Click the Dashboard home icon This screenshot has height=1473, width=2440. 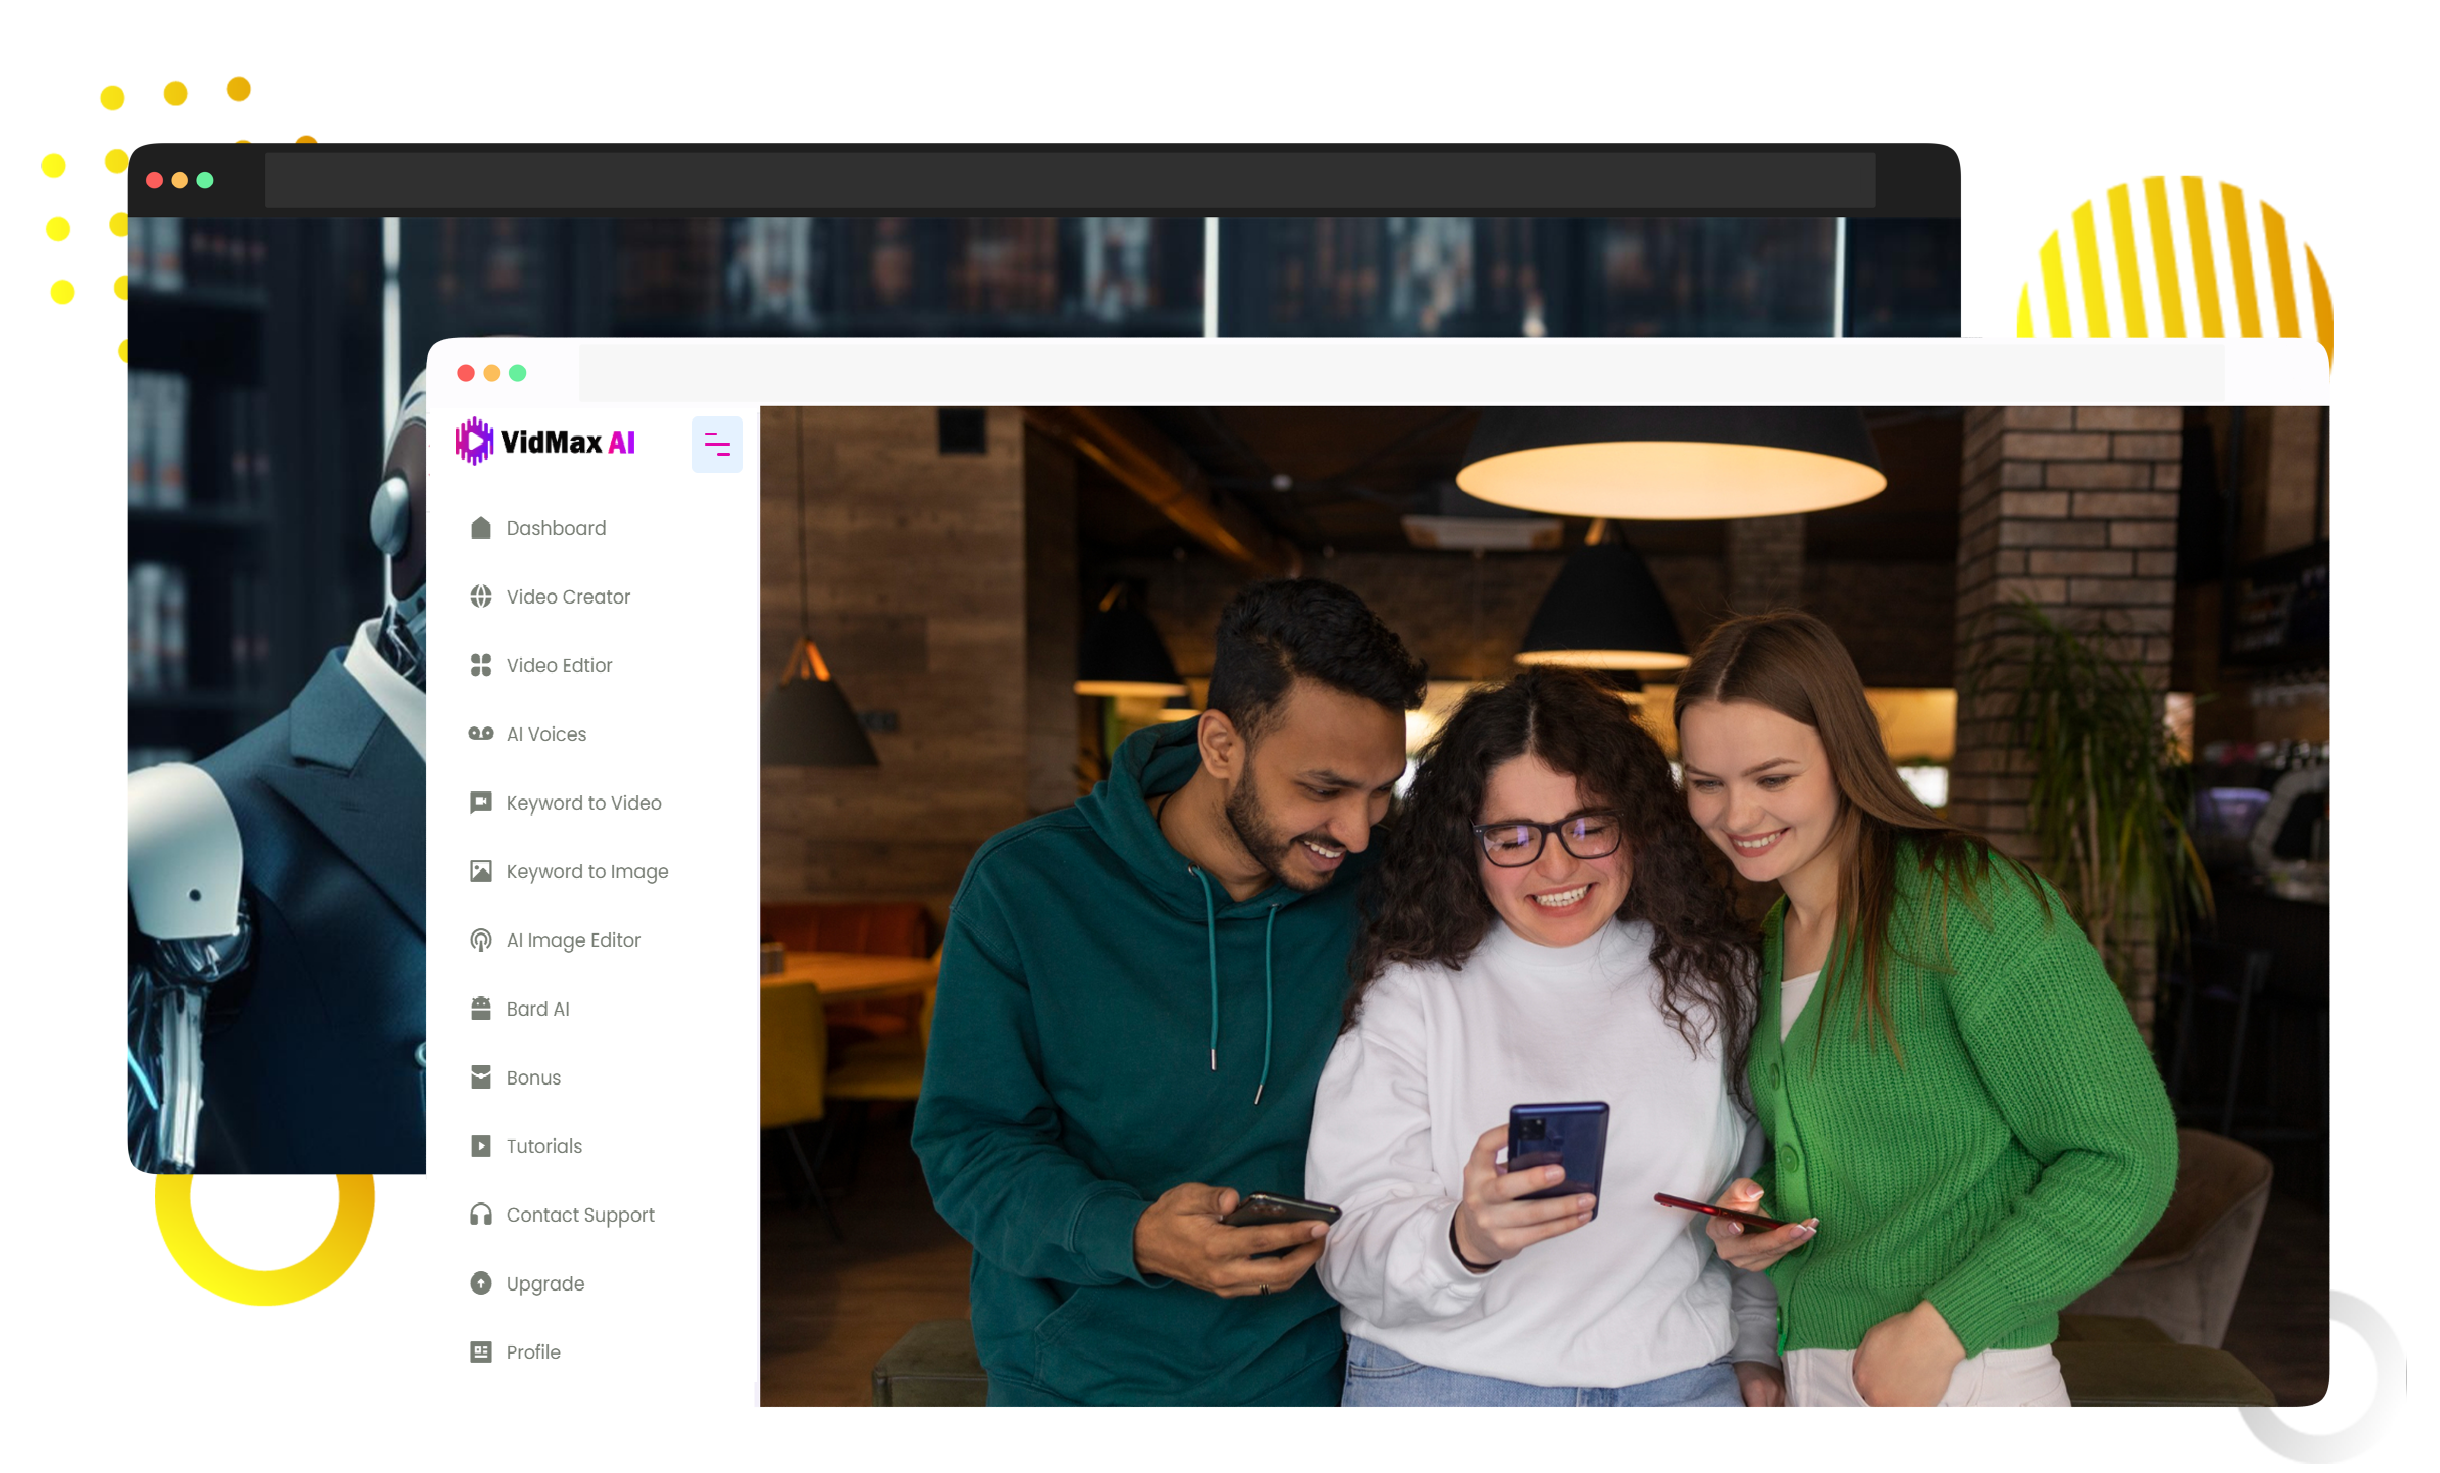[481, 528]
